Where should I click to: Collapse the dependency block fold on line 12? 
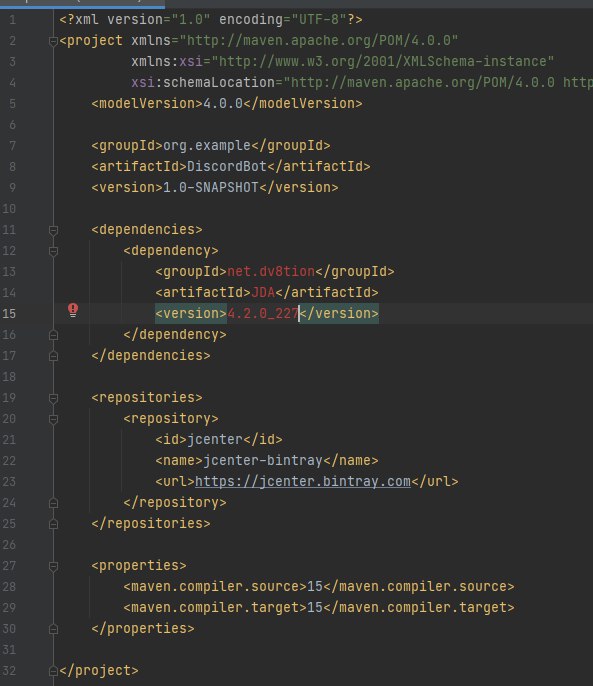(x=53, y=251)
